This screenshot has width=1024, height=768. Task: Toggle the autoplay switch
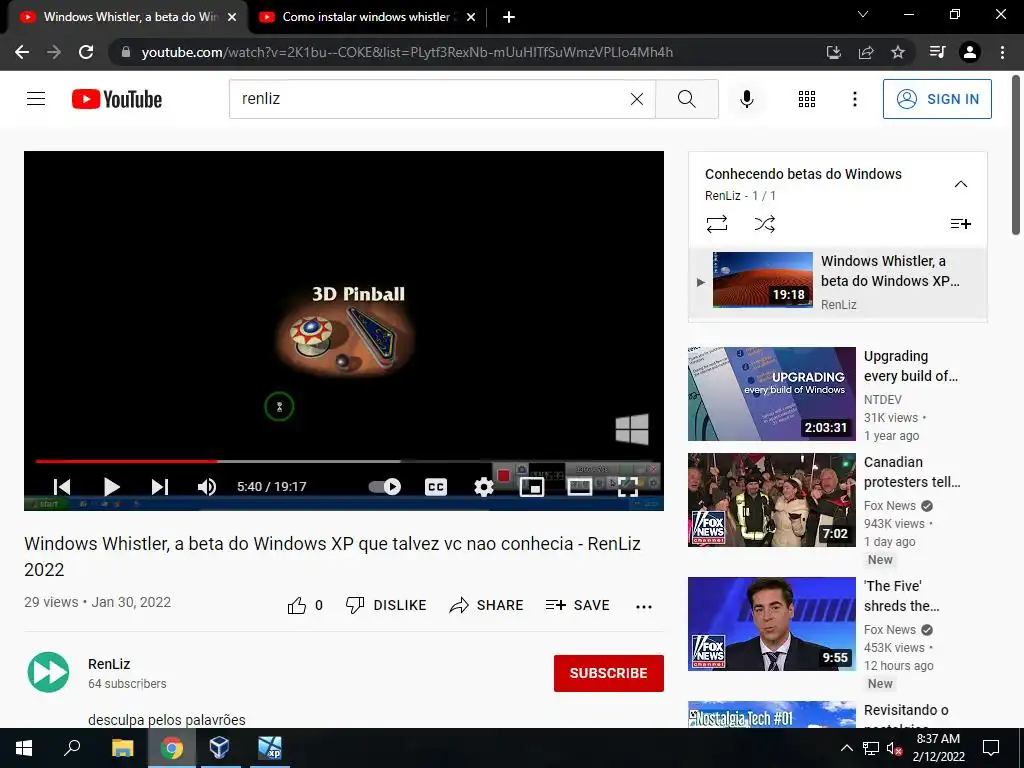pyautogui.click(x=385, y=487)
